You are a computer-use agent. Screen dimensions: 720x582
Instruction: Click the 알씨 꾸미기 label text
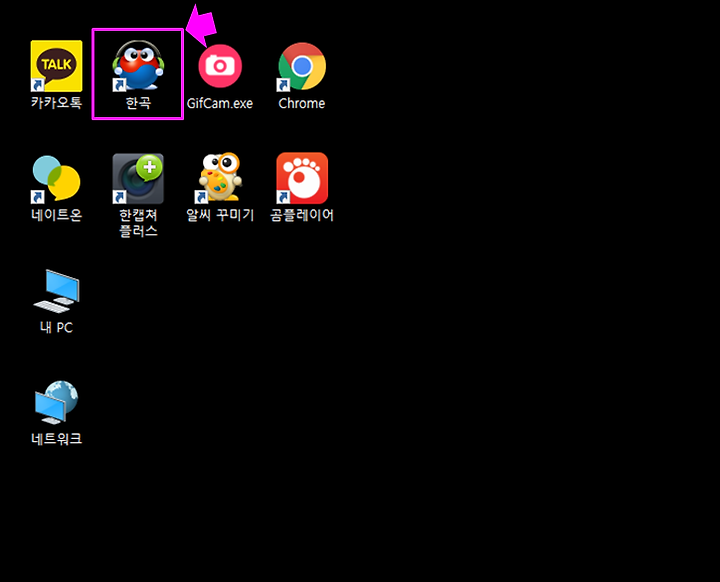coord(220,215)
